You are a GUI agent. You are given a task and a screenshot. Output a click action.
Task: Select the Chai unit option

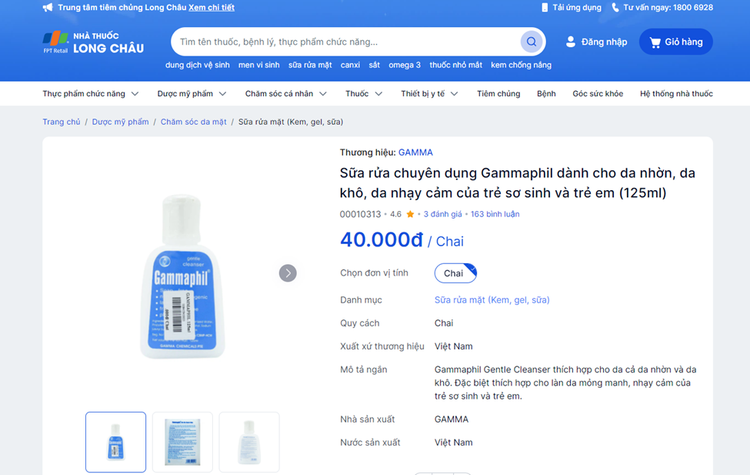point(455,272)
